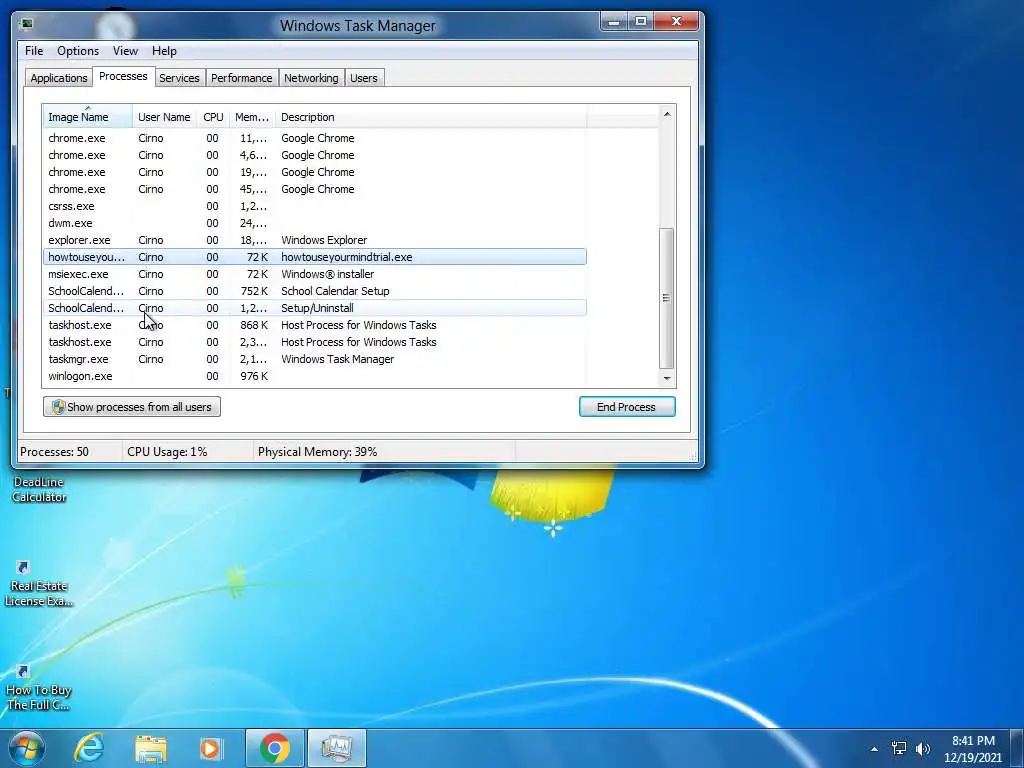Launch Windows Media Player from taskbar

point(210,748)
